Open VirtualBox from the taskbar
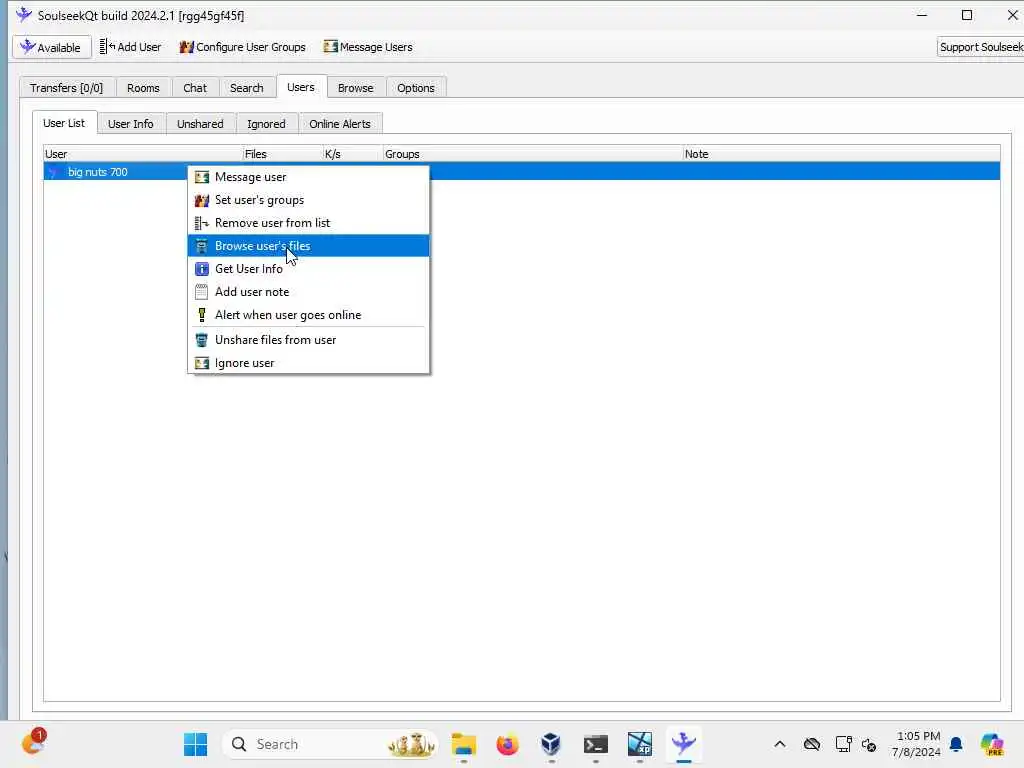This screenshot has width=1024, height=768. (551, 744)
